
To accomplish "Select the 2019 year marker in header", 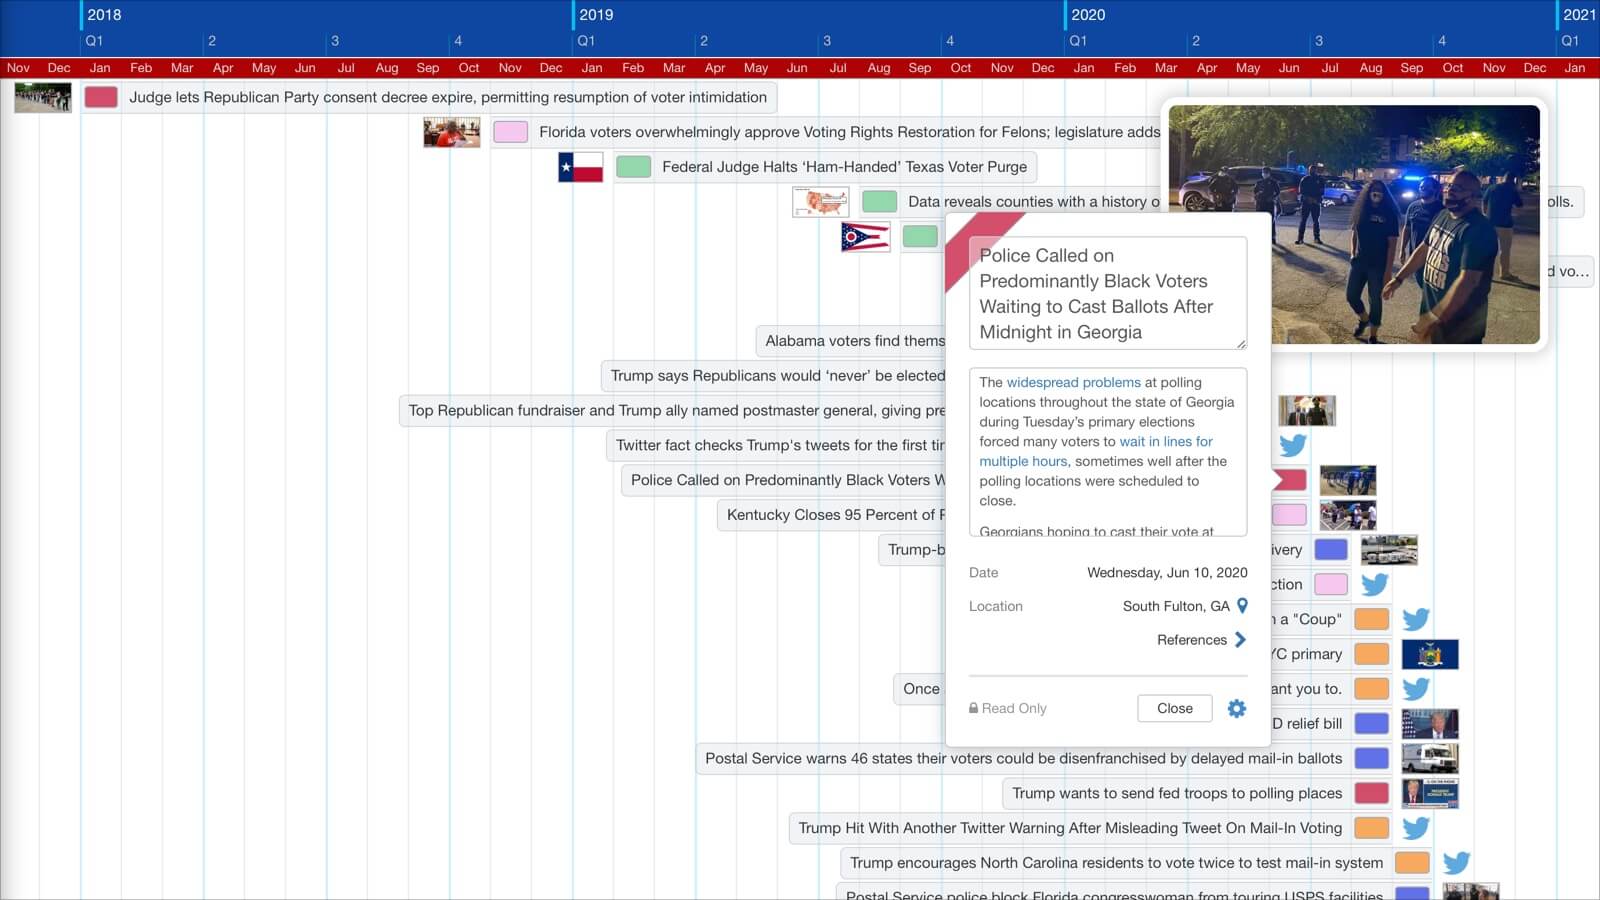I will [x=596, y=15].
